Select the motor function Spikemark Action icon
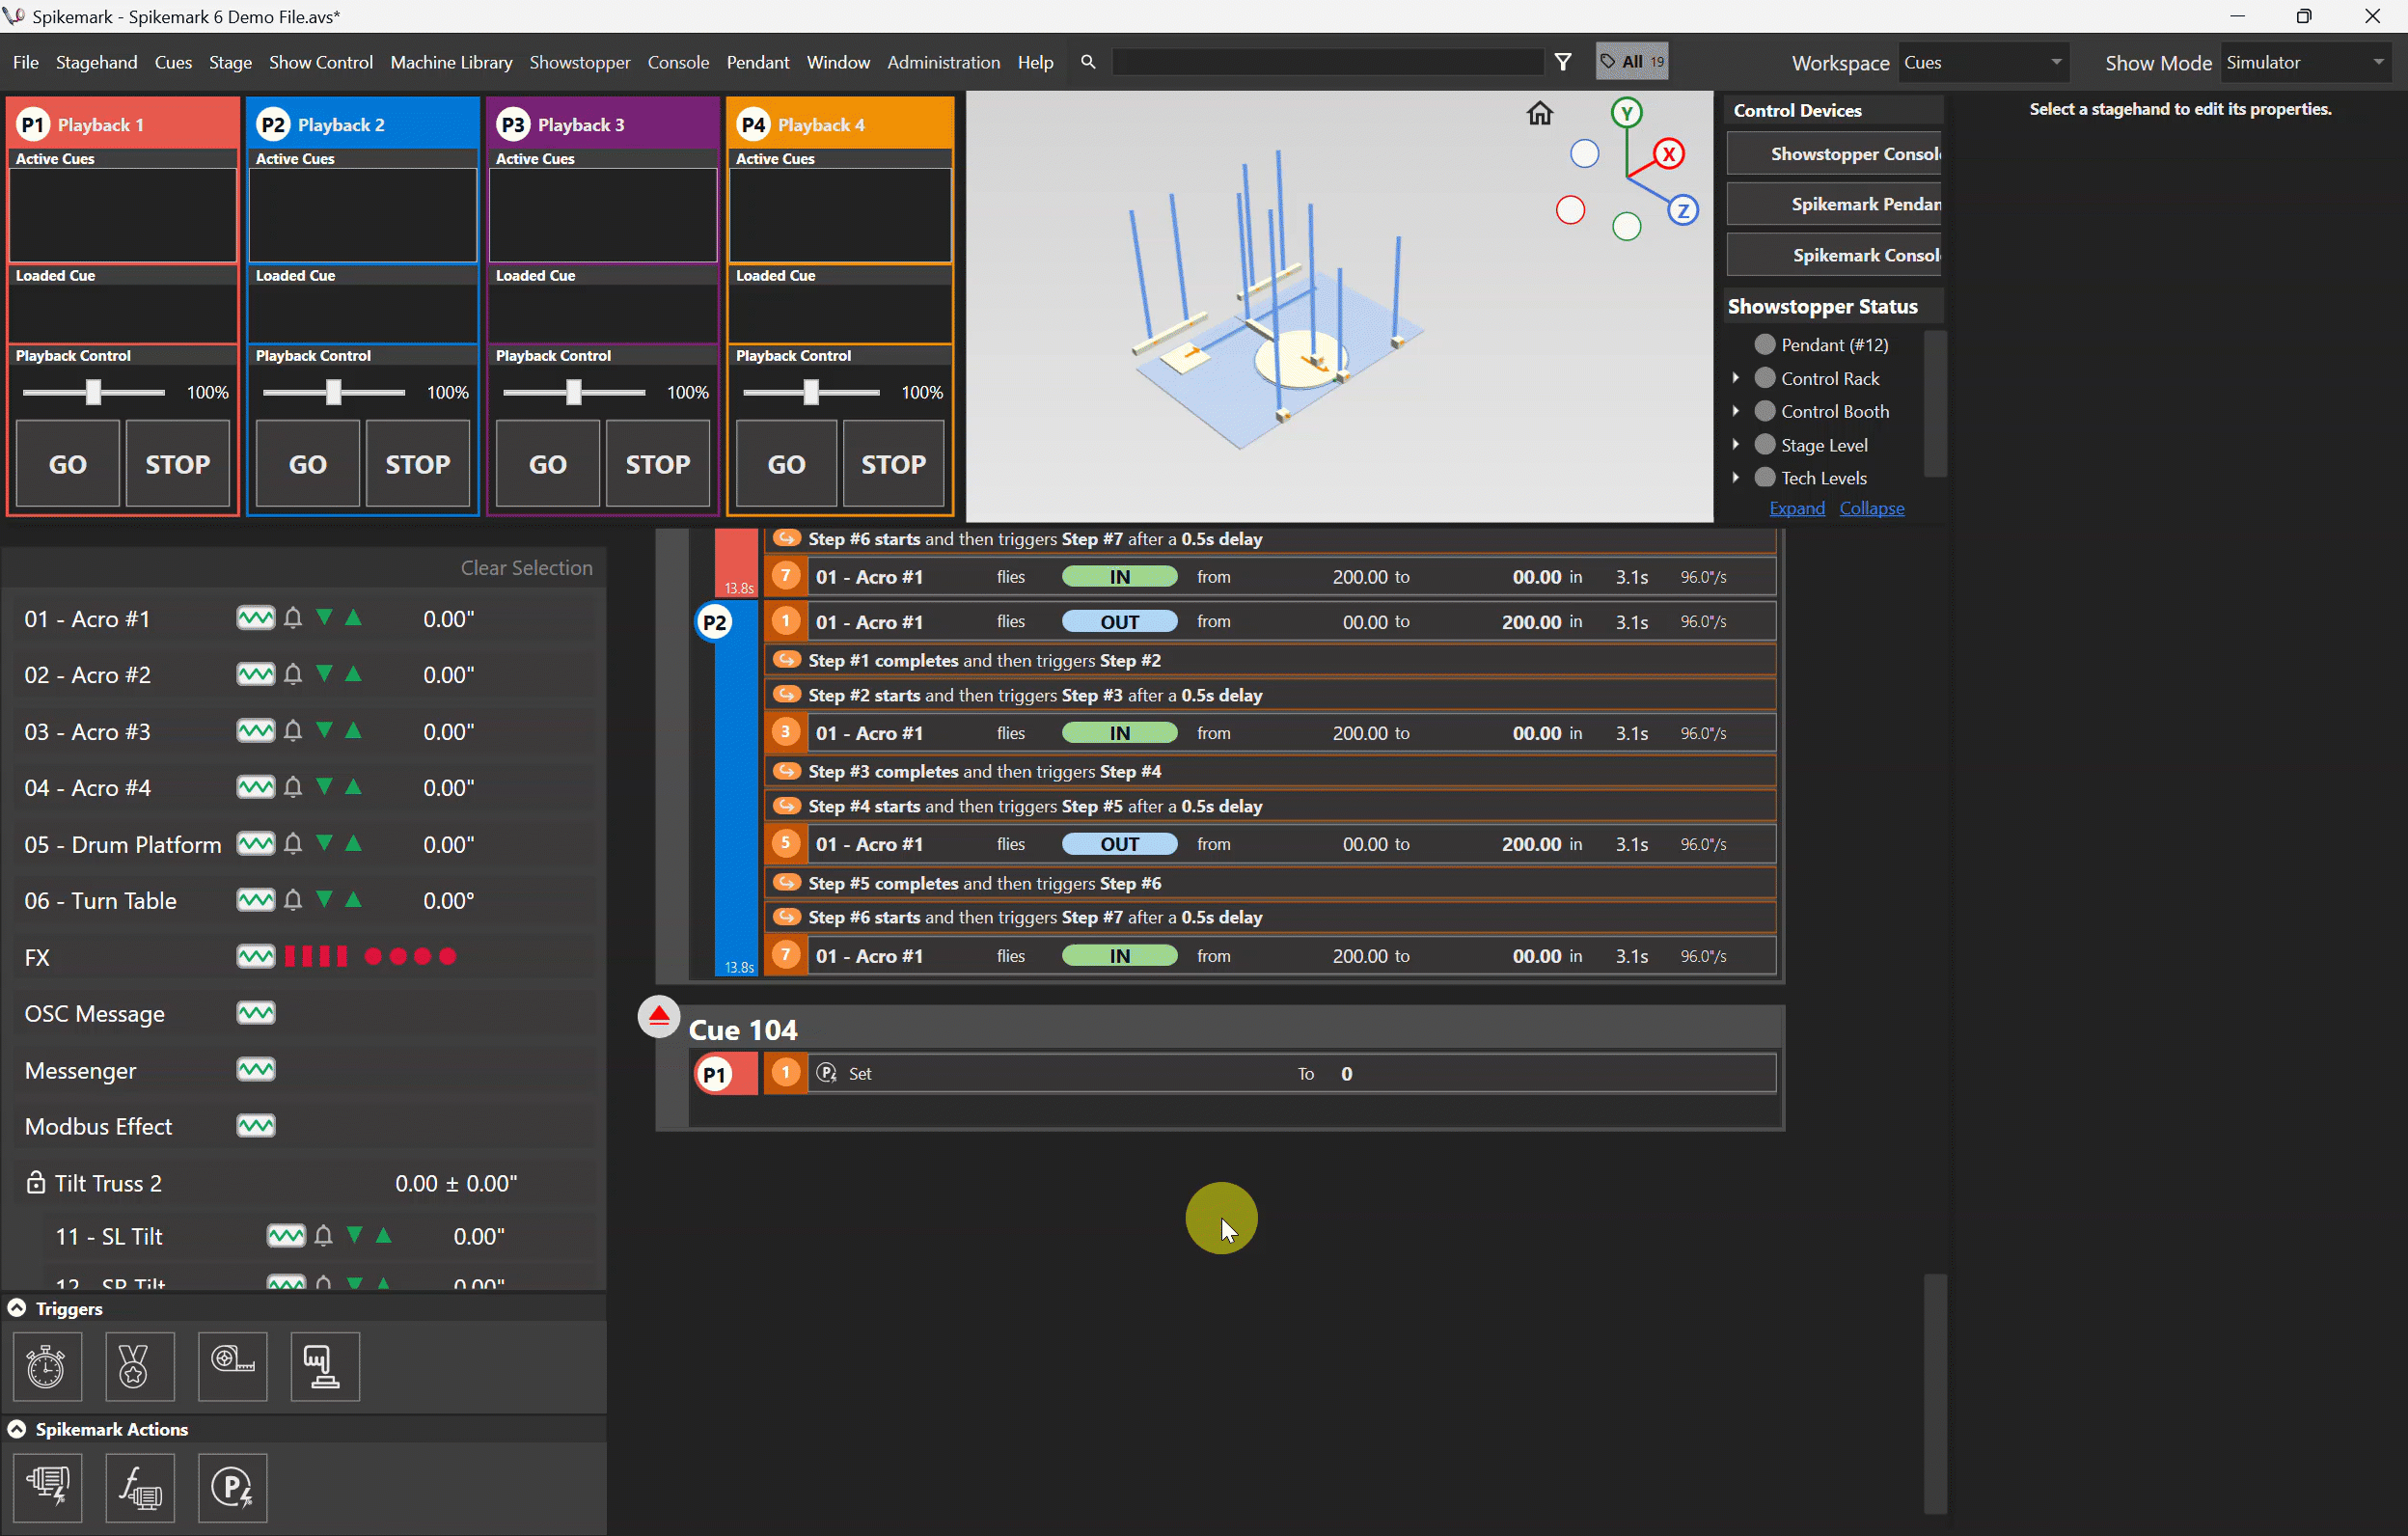This screenshot has height=1536, width=2408. pyautogui.click(x=140, y=1488)
